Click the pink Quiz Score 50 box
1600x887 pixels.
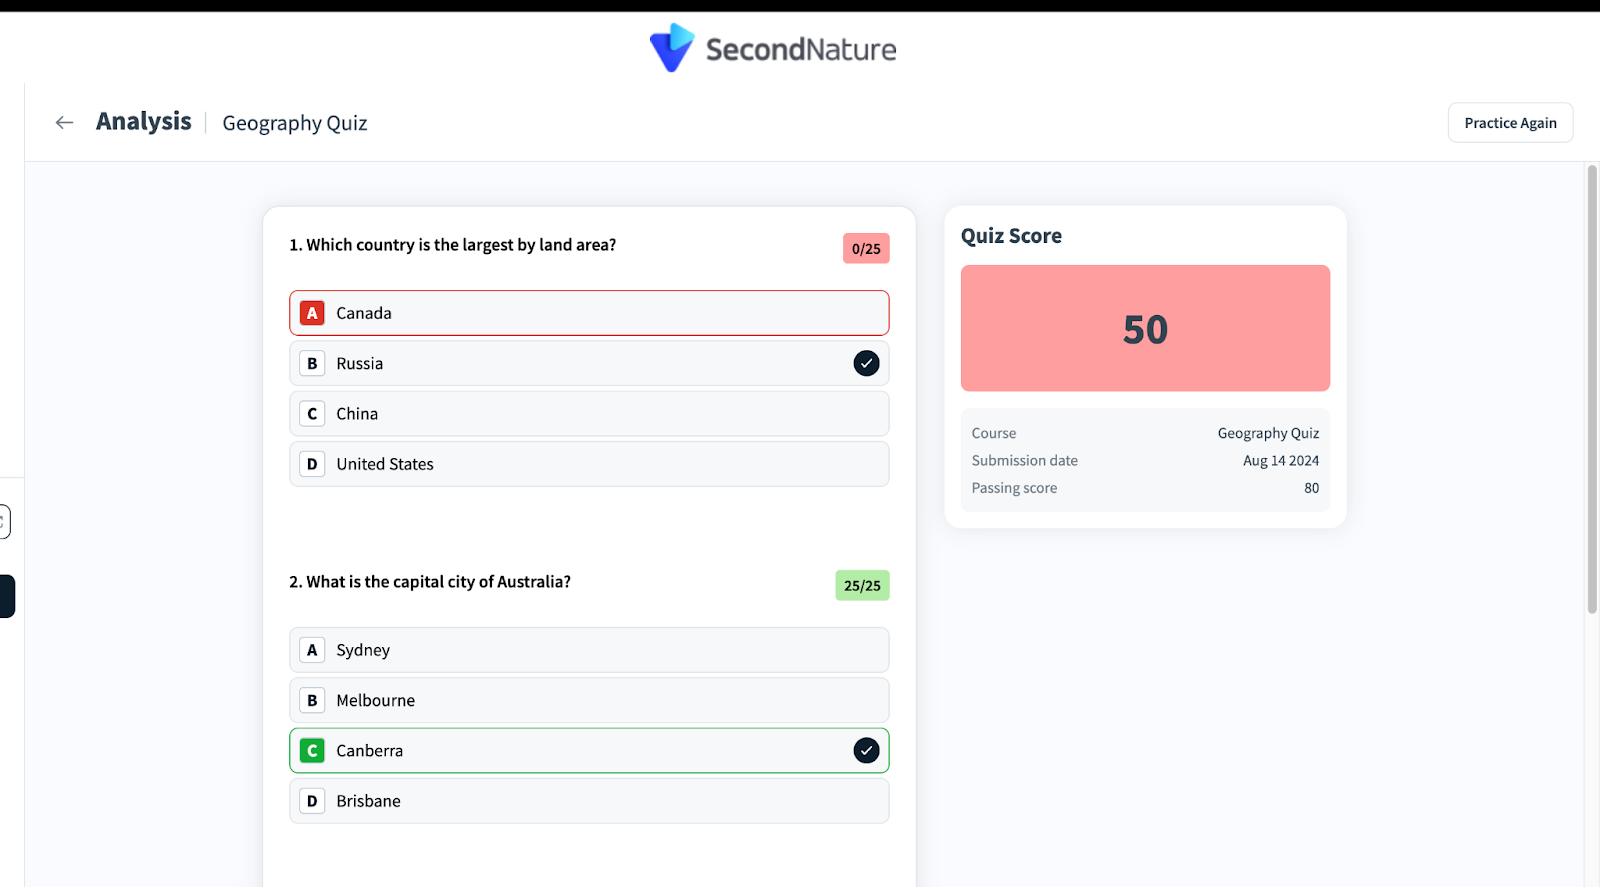[1145, 328]
